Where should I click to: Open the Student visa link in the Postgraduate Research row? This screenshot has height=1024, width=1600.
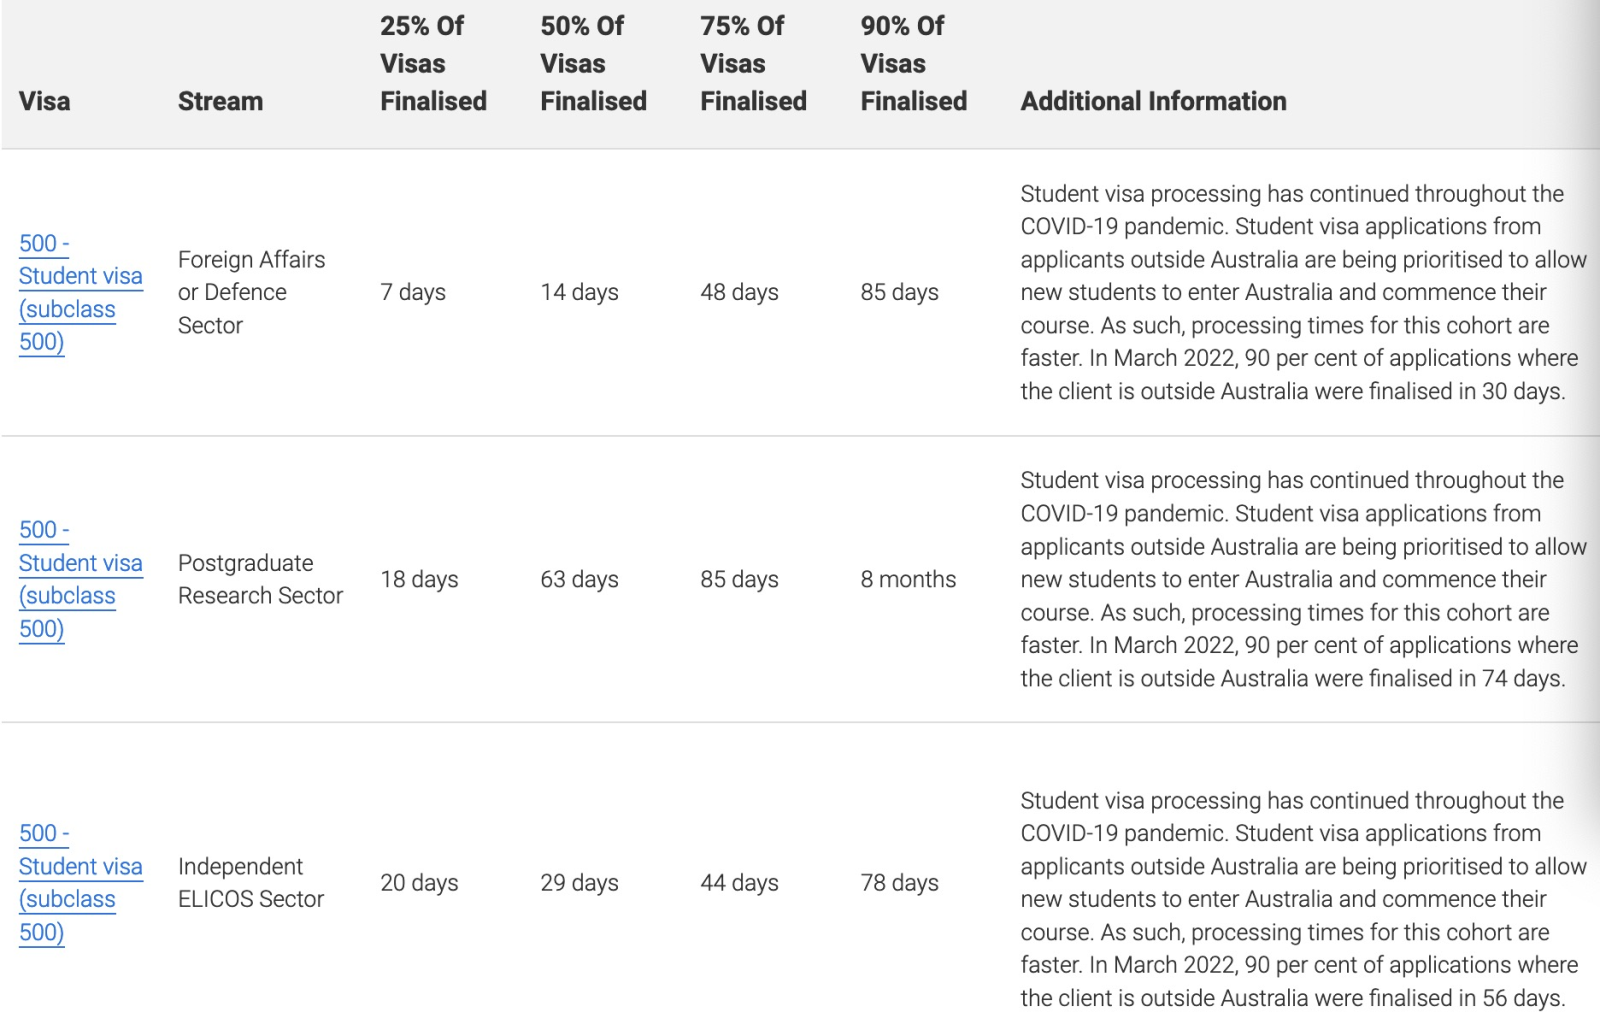pos(80,564)
